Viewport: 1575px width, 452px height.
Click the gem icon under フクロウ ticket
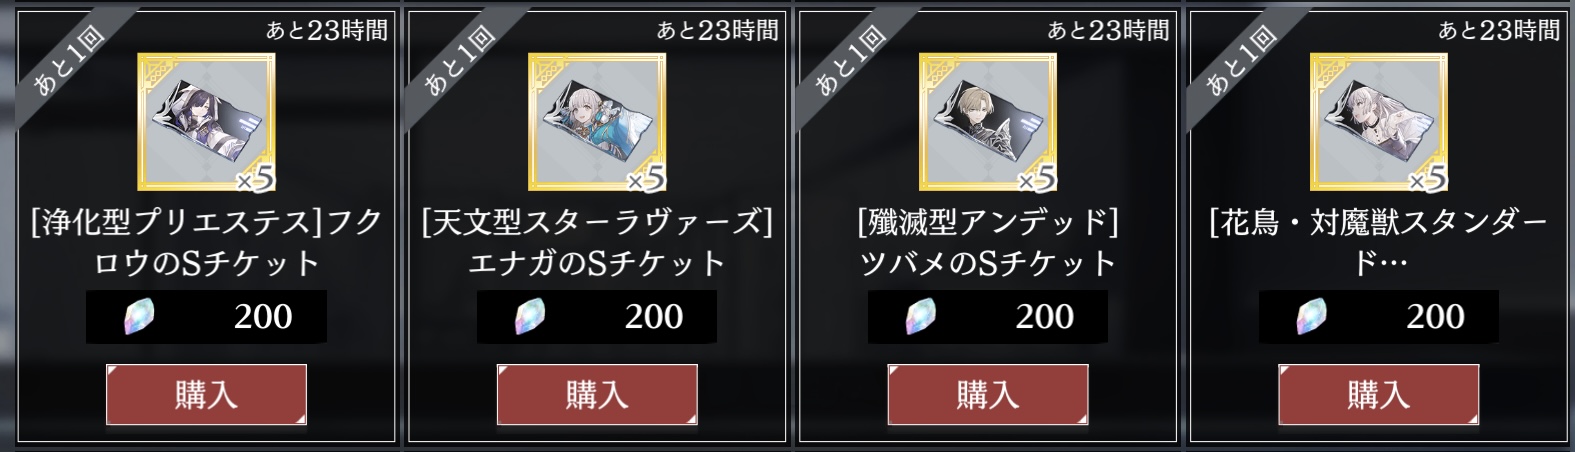coord(137,317)
